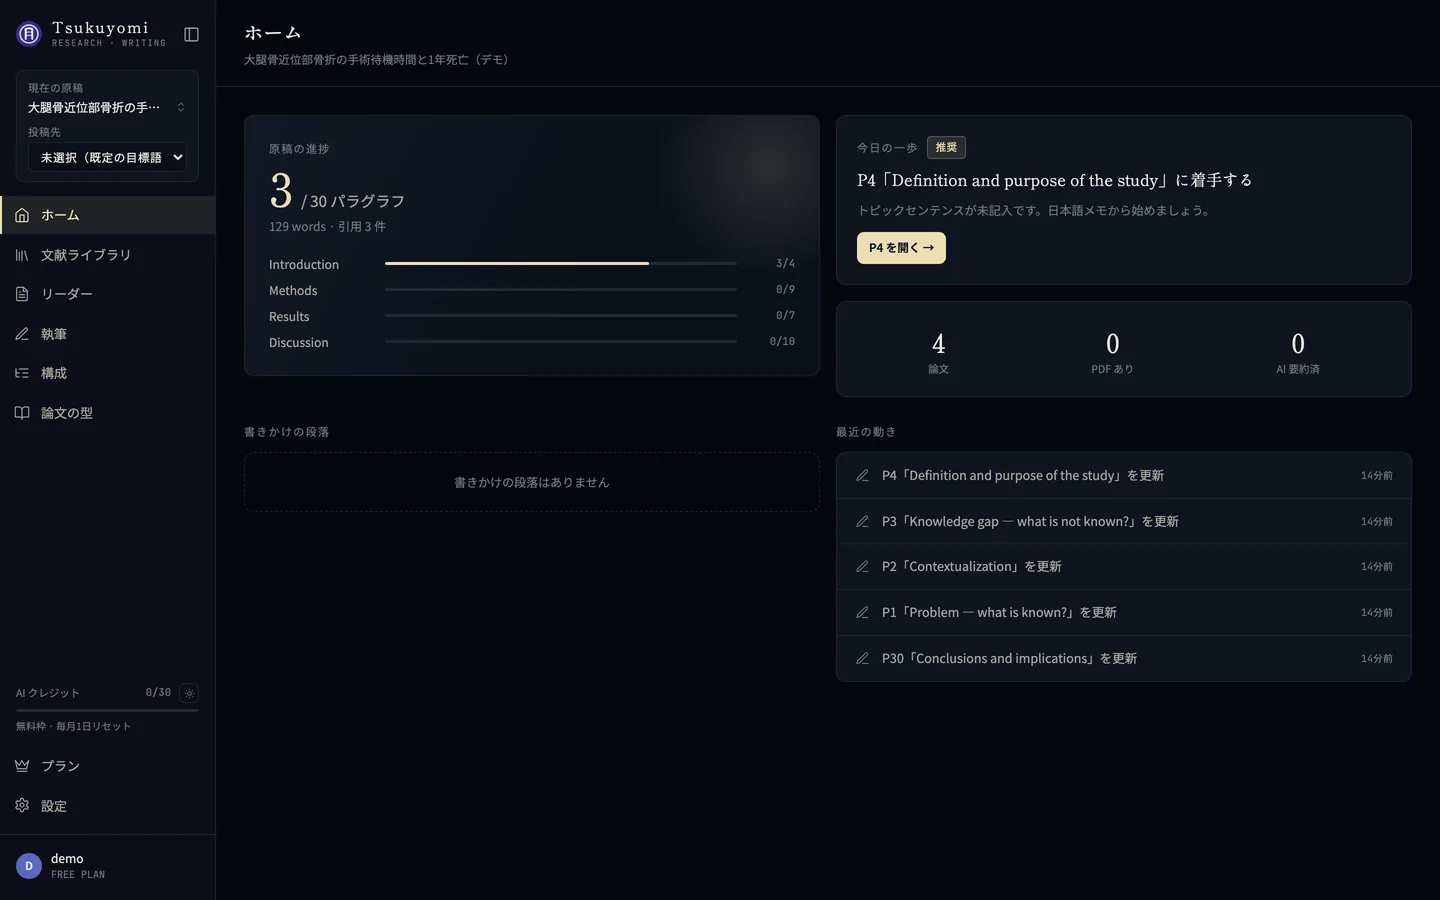
Task: Open 論文の型 in the sidebar
Action: (x=108, y=413)
